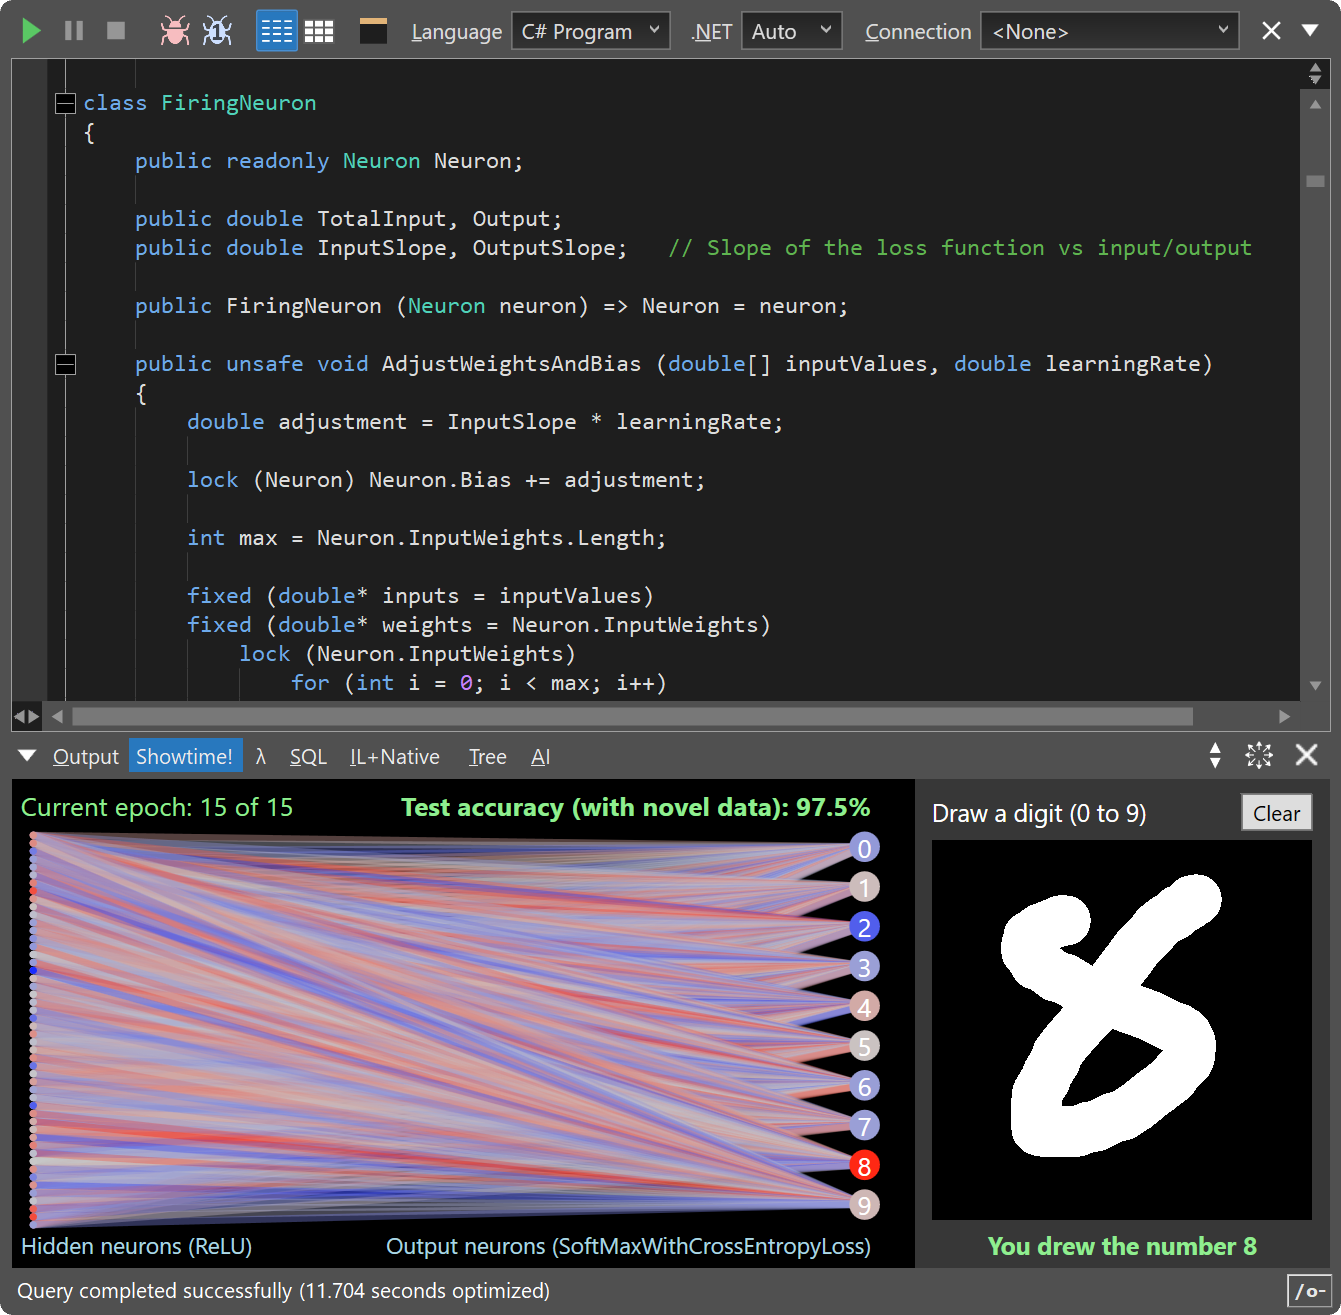Screen dimensions: 1341x1315
Task: Open the Language dropdown showing C# Program
Action: (590, 31)
